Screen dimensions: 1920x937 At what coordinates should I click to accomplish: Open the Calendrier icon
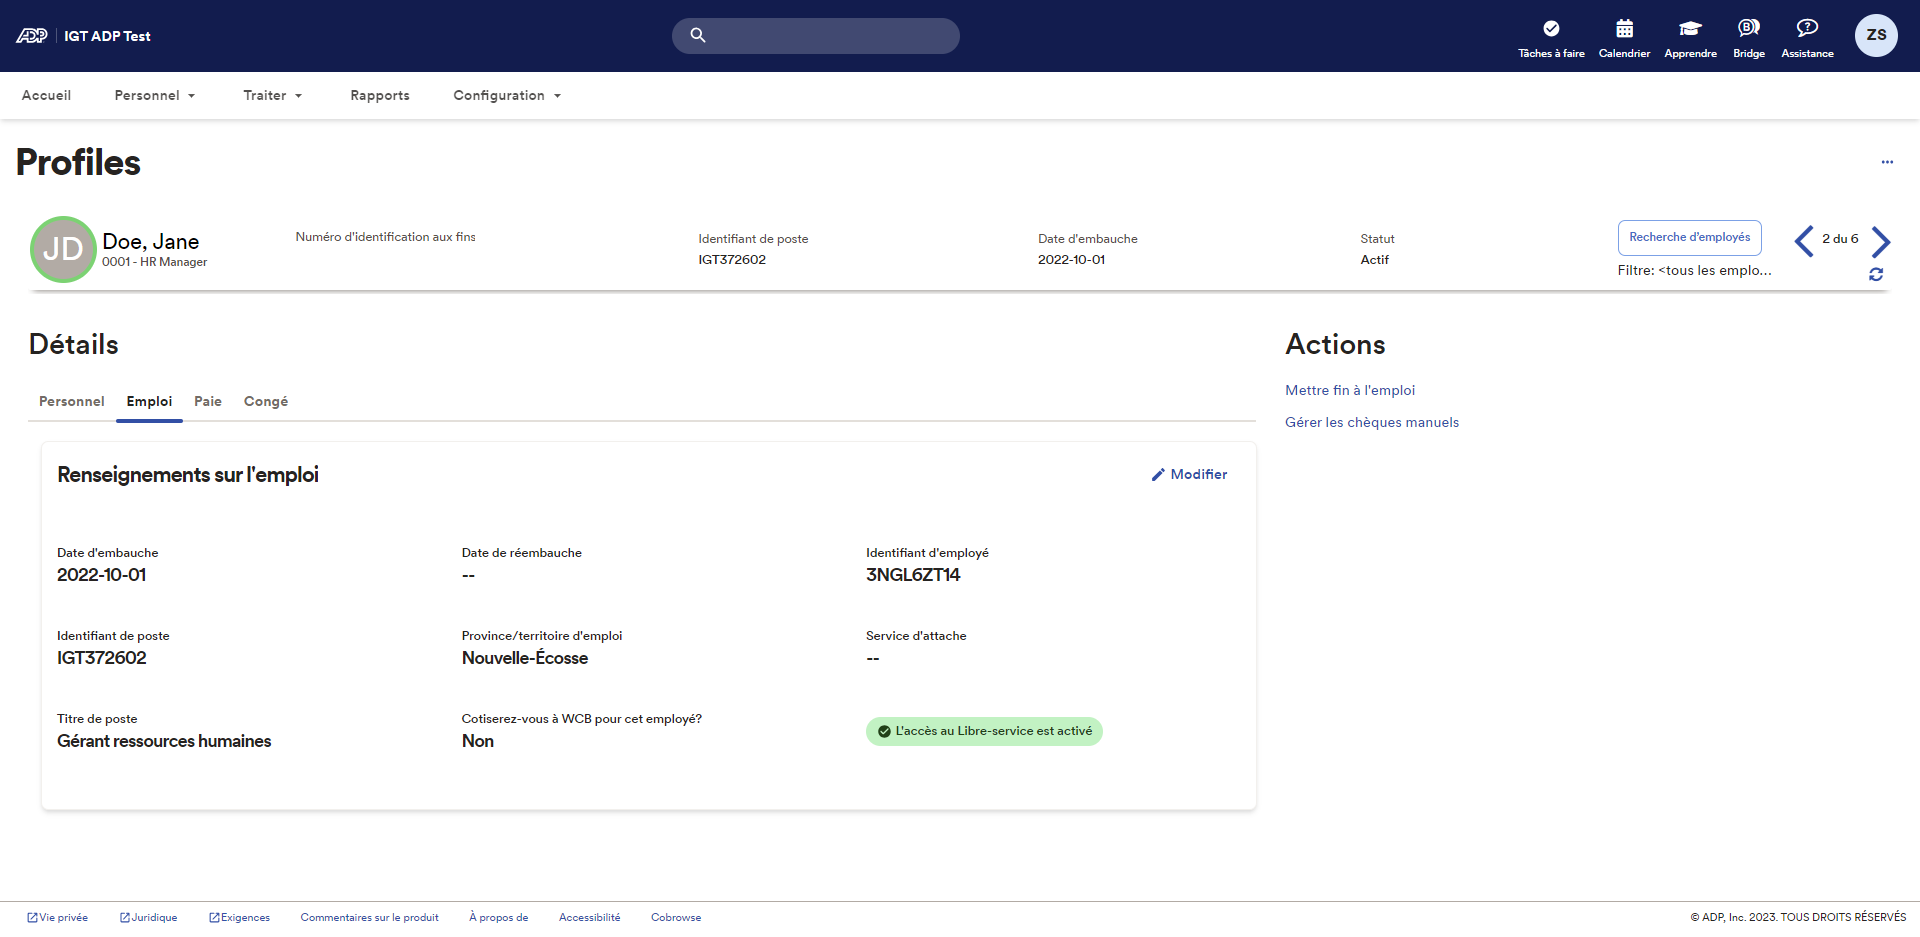1624,29
